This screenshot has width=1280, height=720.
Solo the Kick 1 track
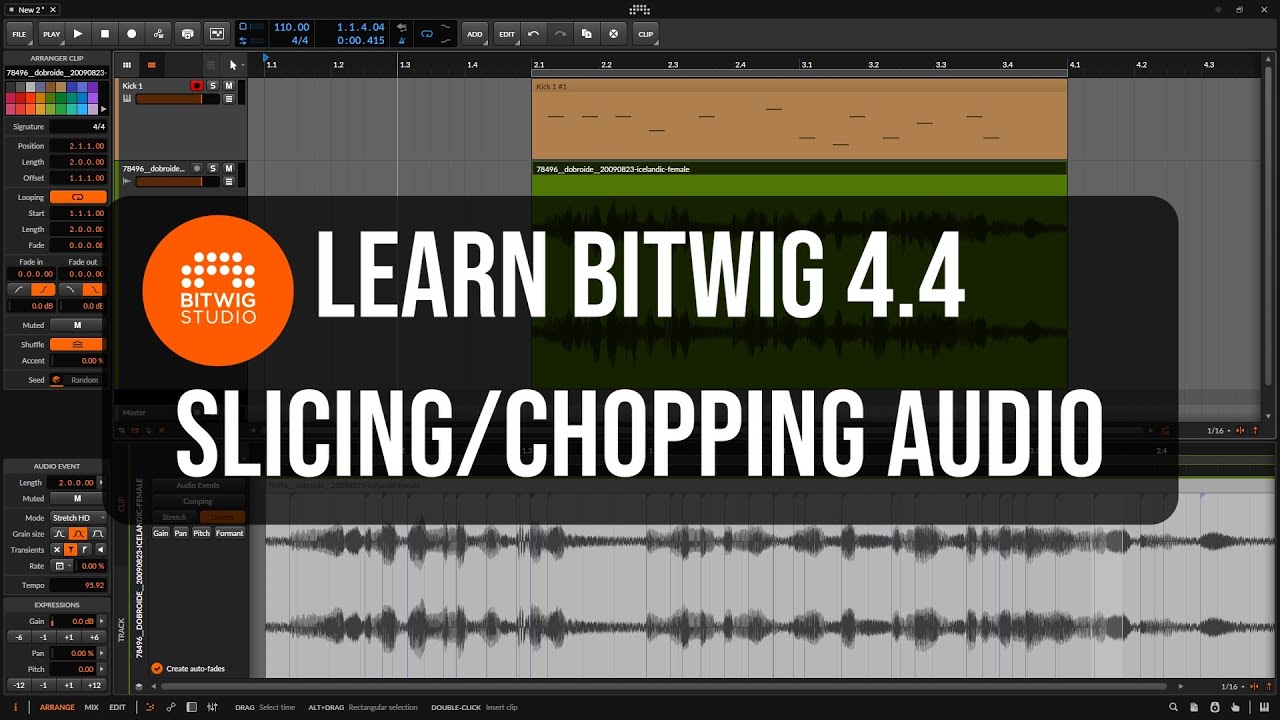pos(213,86)
